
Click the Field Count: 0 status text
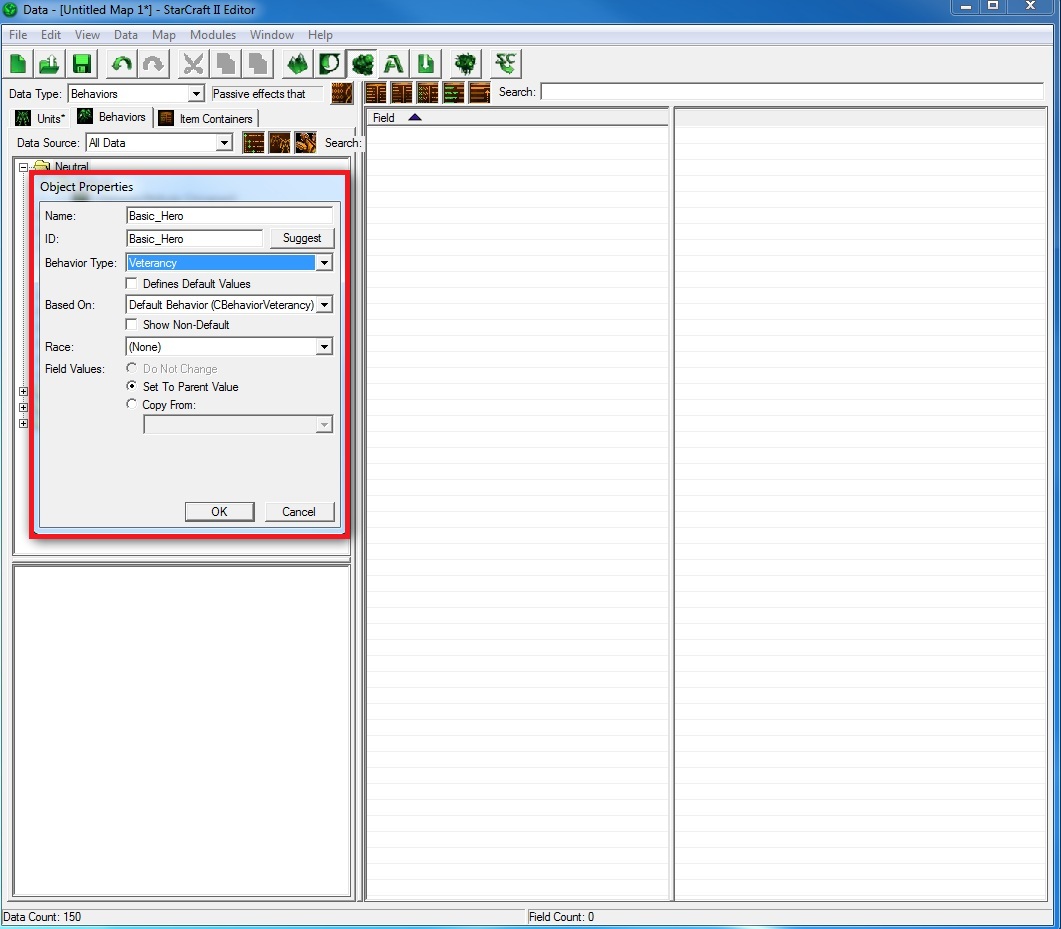(561, 917)
